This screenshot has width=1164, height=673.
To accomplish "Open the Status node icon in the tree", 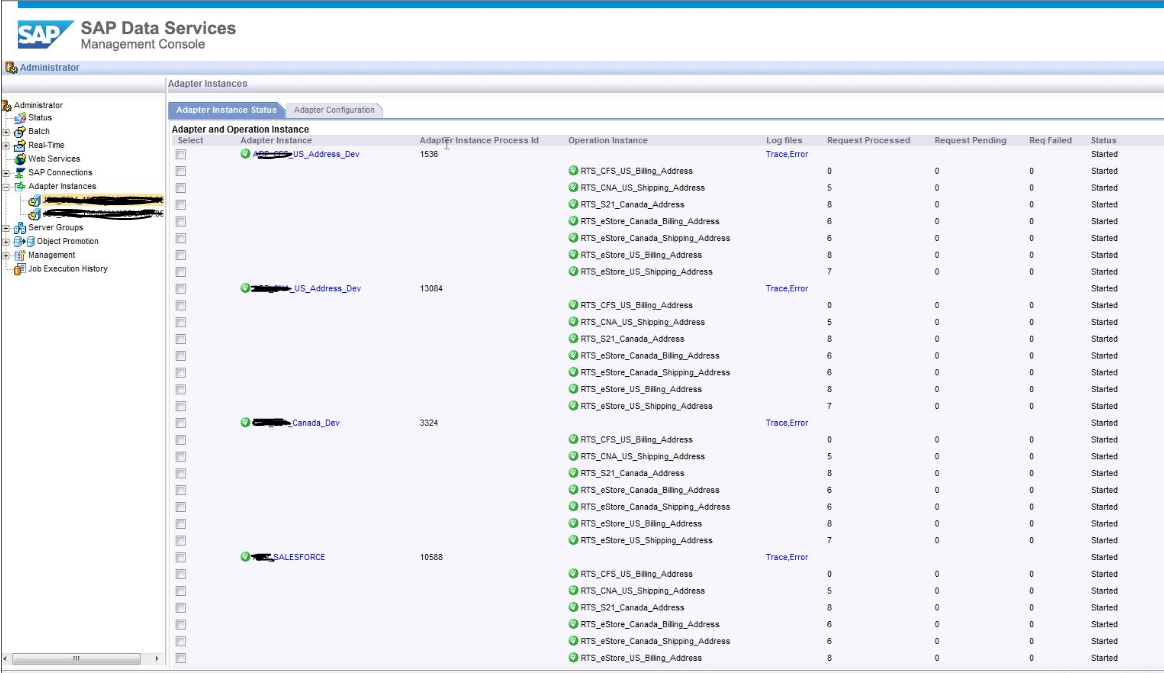I will pyautogui.click(x=21, y=118).
